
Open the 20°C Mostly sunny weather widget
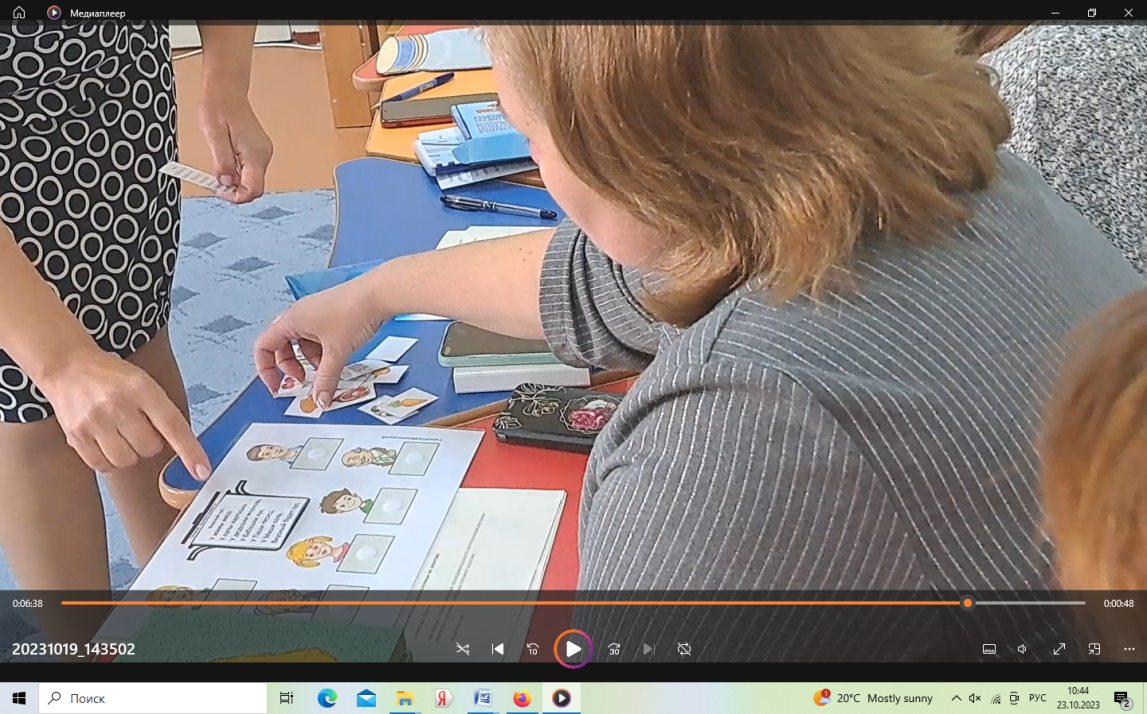pos(873,699)
